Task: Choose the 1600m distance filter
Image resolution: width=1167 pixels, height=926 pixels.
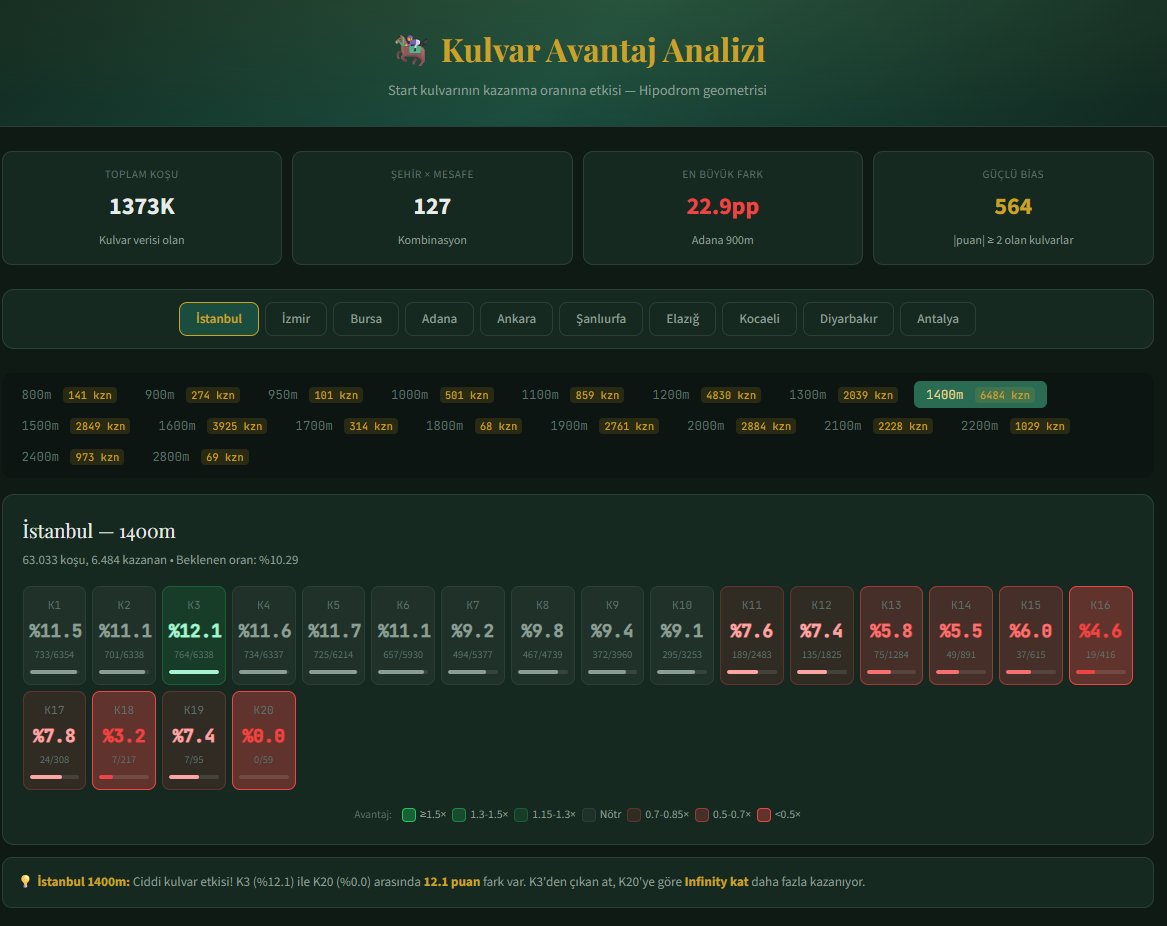Action: (212, 426)
